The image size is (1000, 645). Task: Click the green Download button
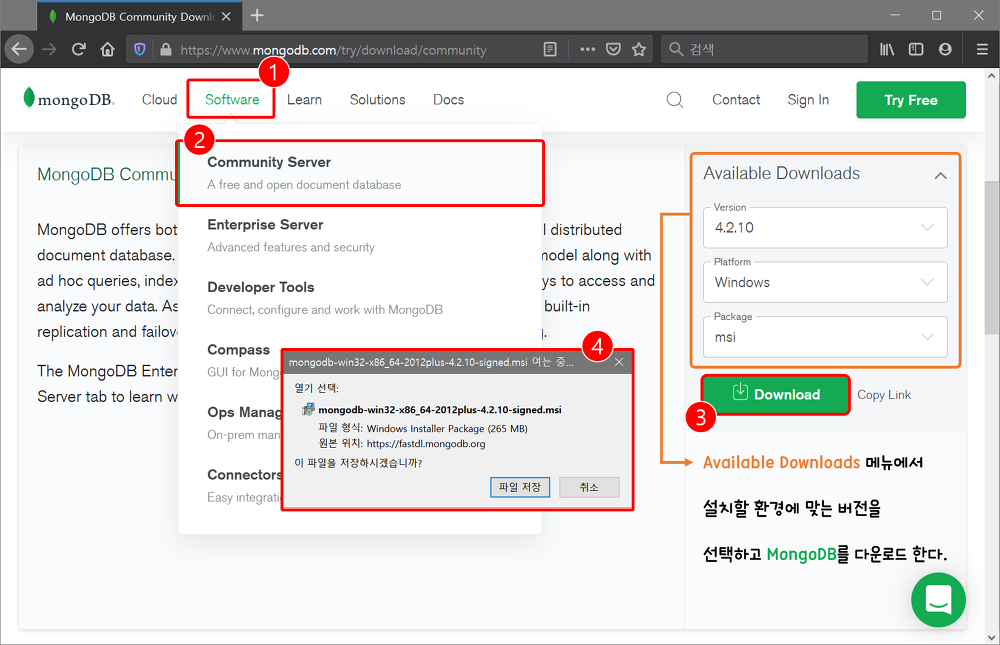click(x=776, y=394)
